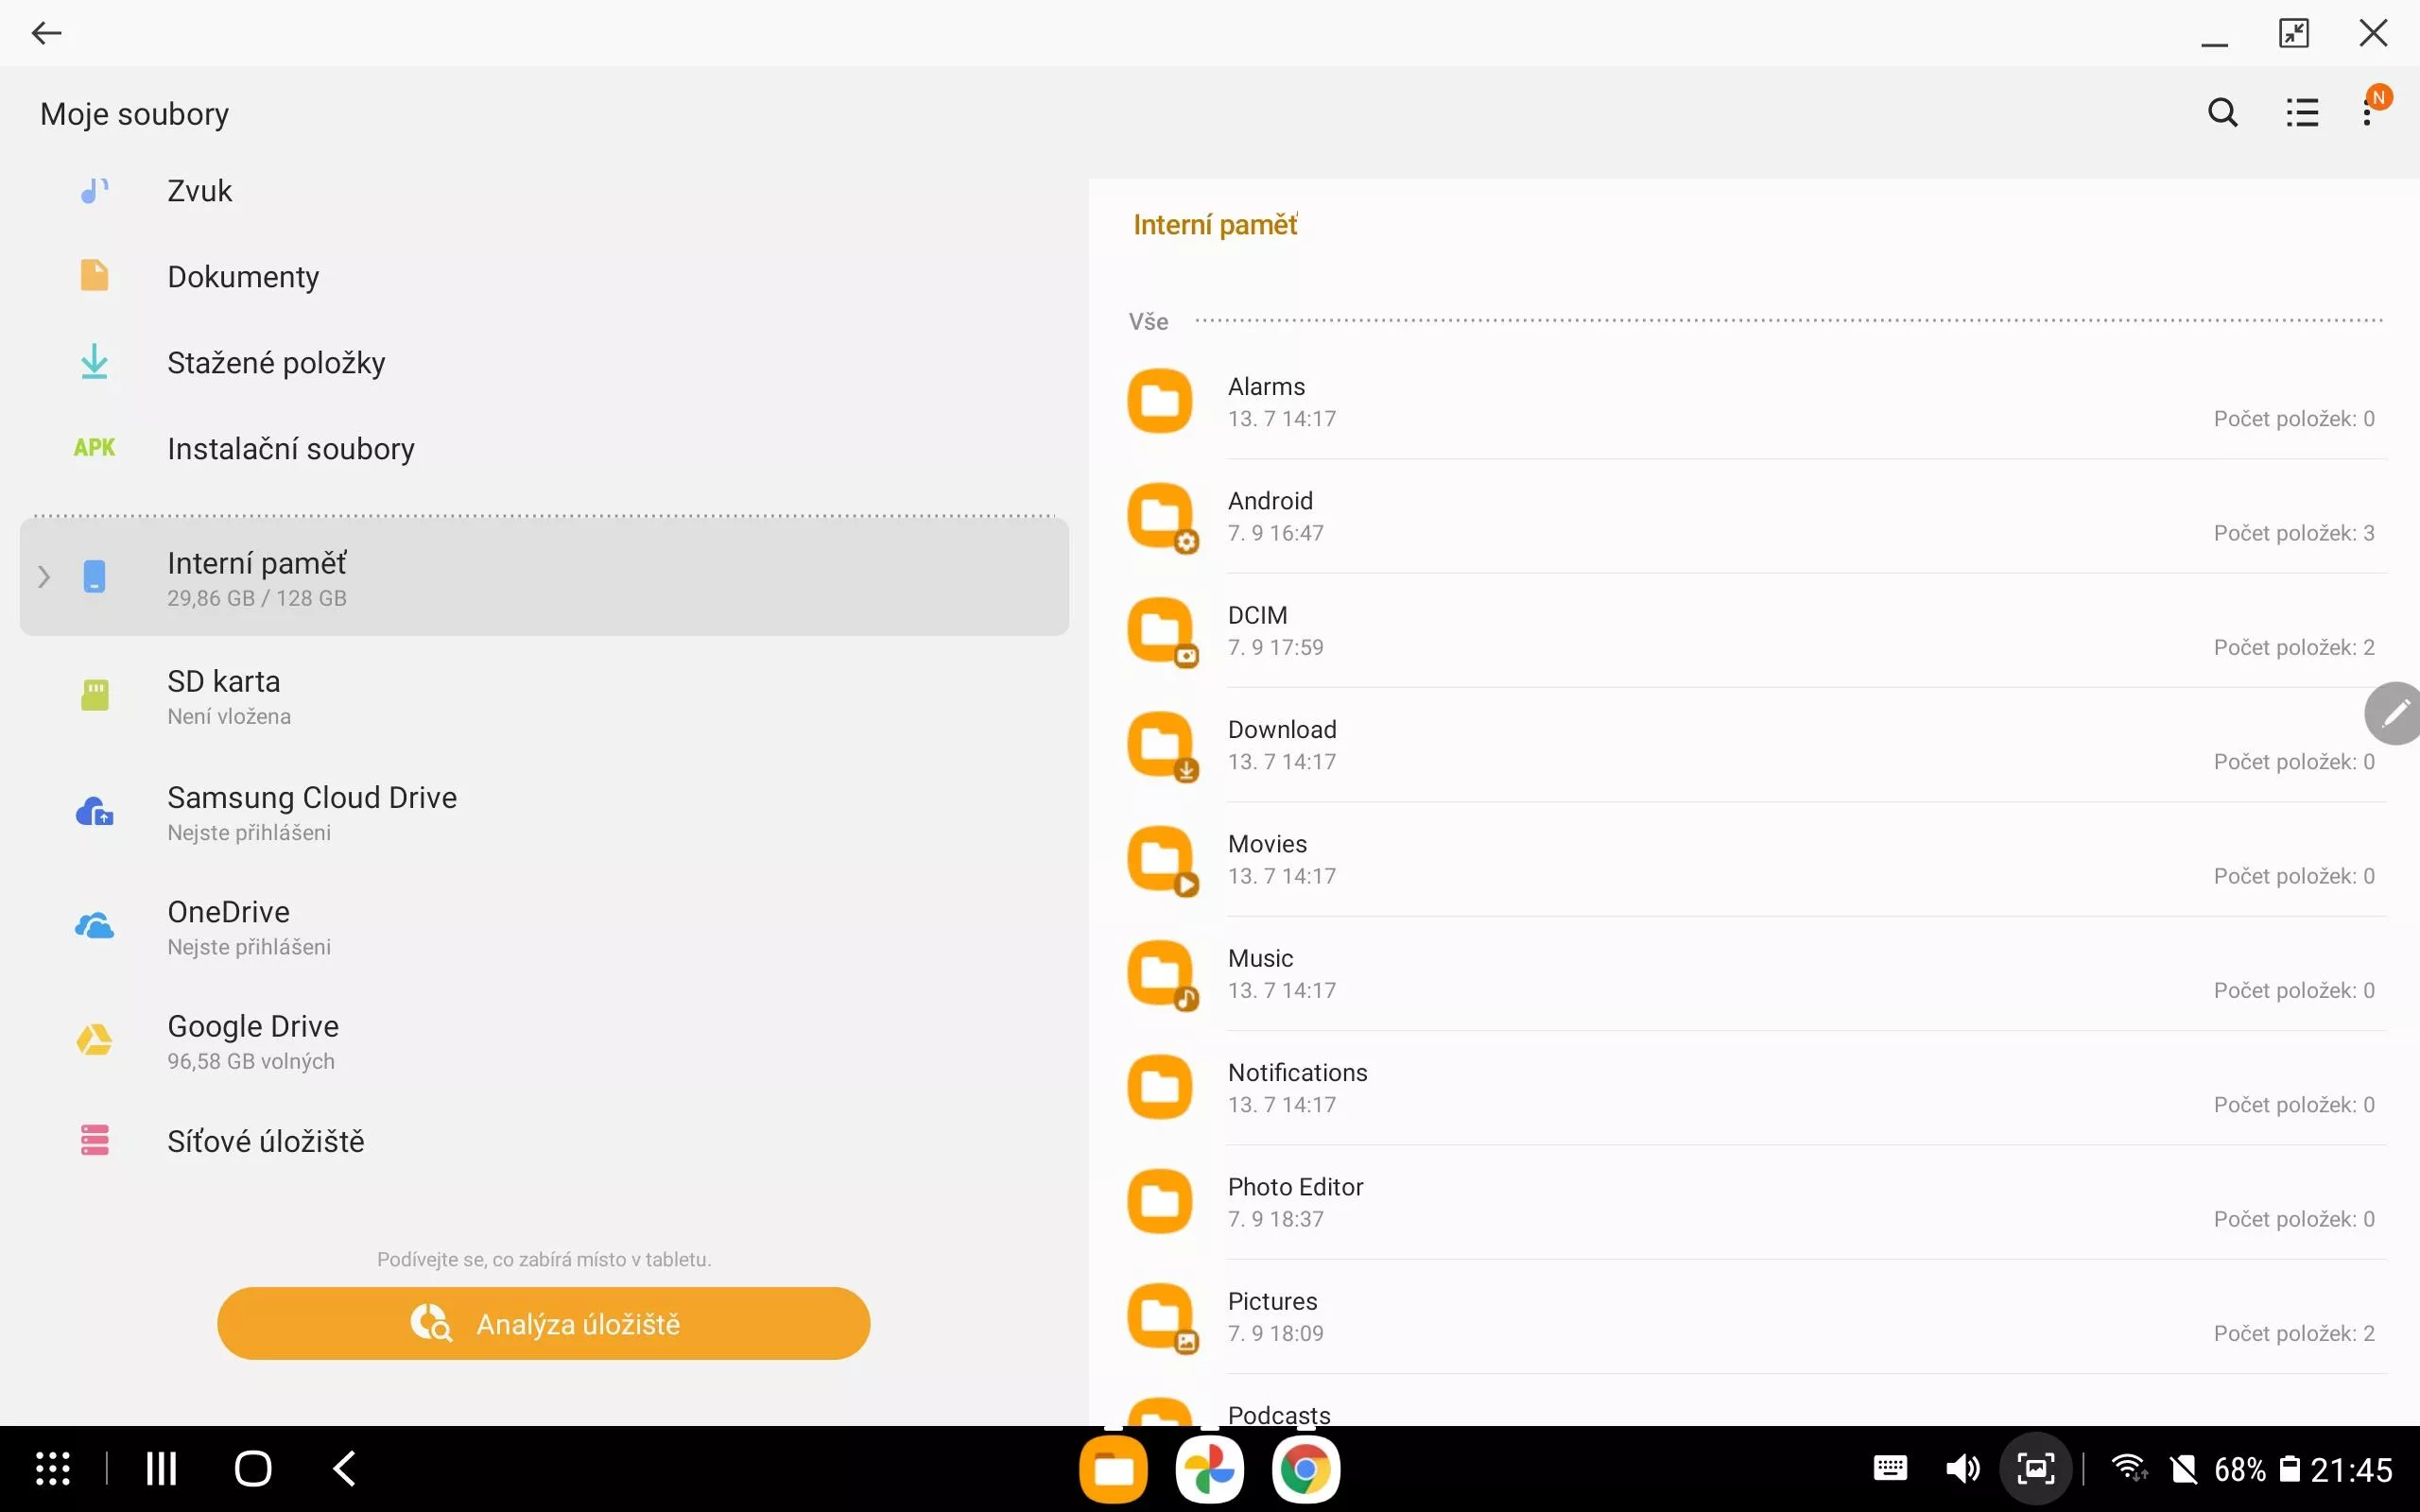Open the apps grid in taskbar
The image size is (2420, 1512).
coord(53,1468)
